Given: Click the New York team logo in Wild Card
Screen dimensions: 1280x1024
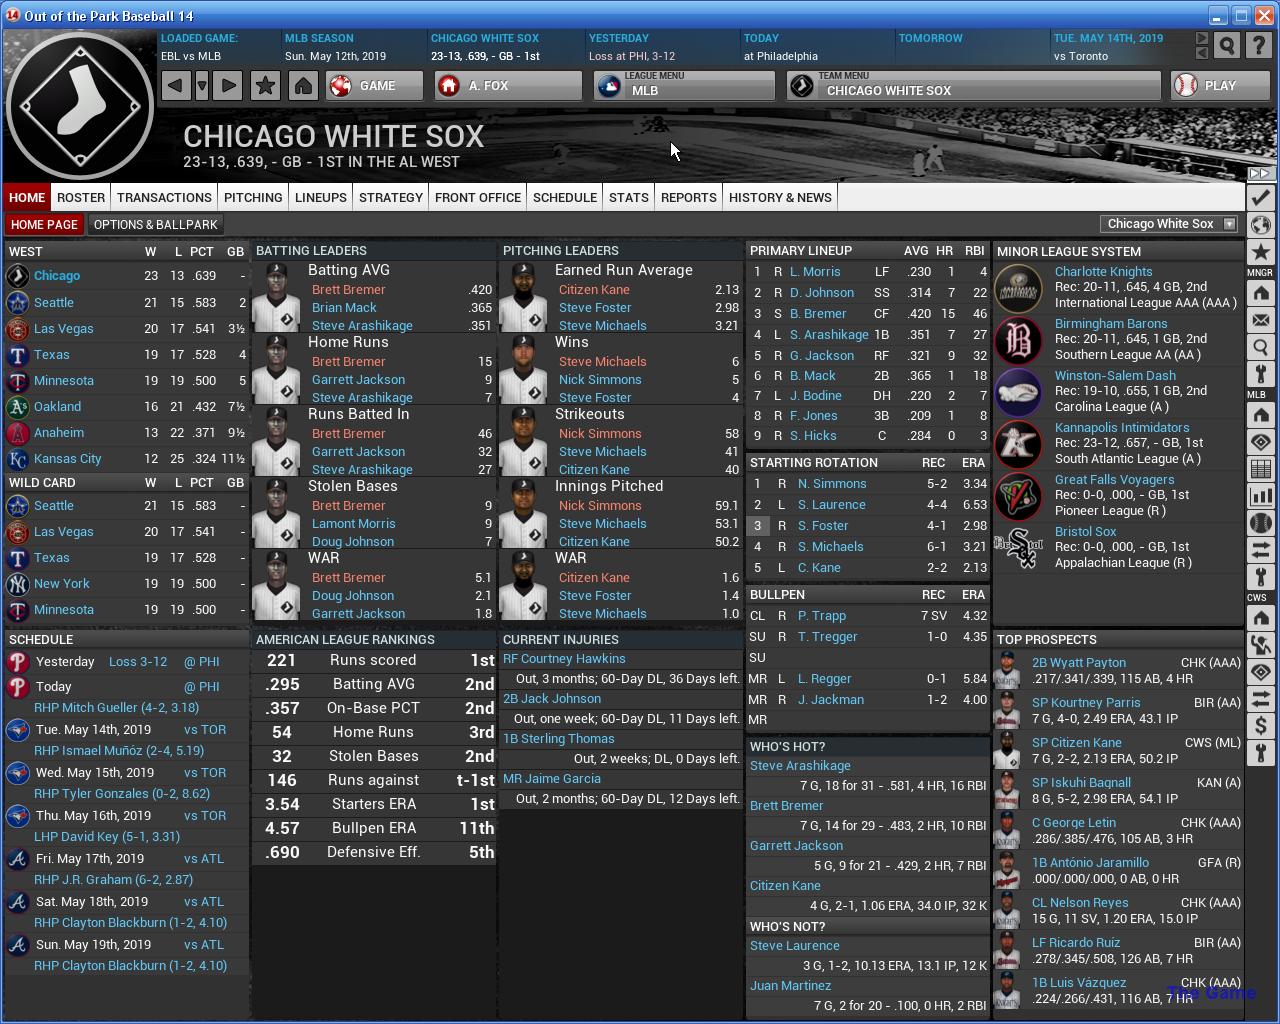Looking at the screenshot, I should 17,584.
